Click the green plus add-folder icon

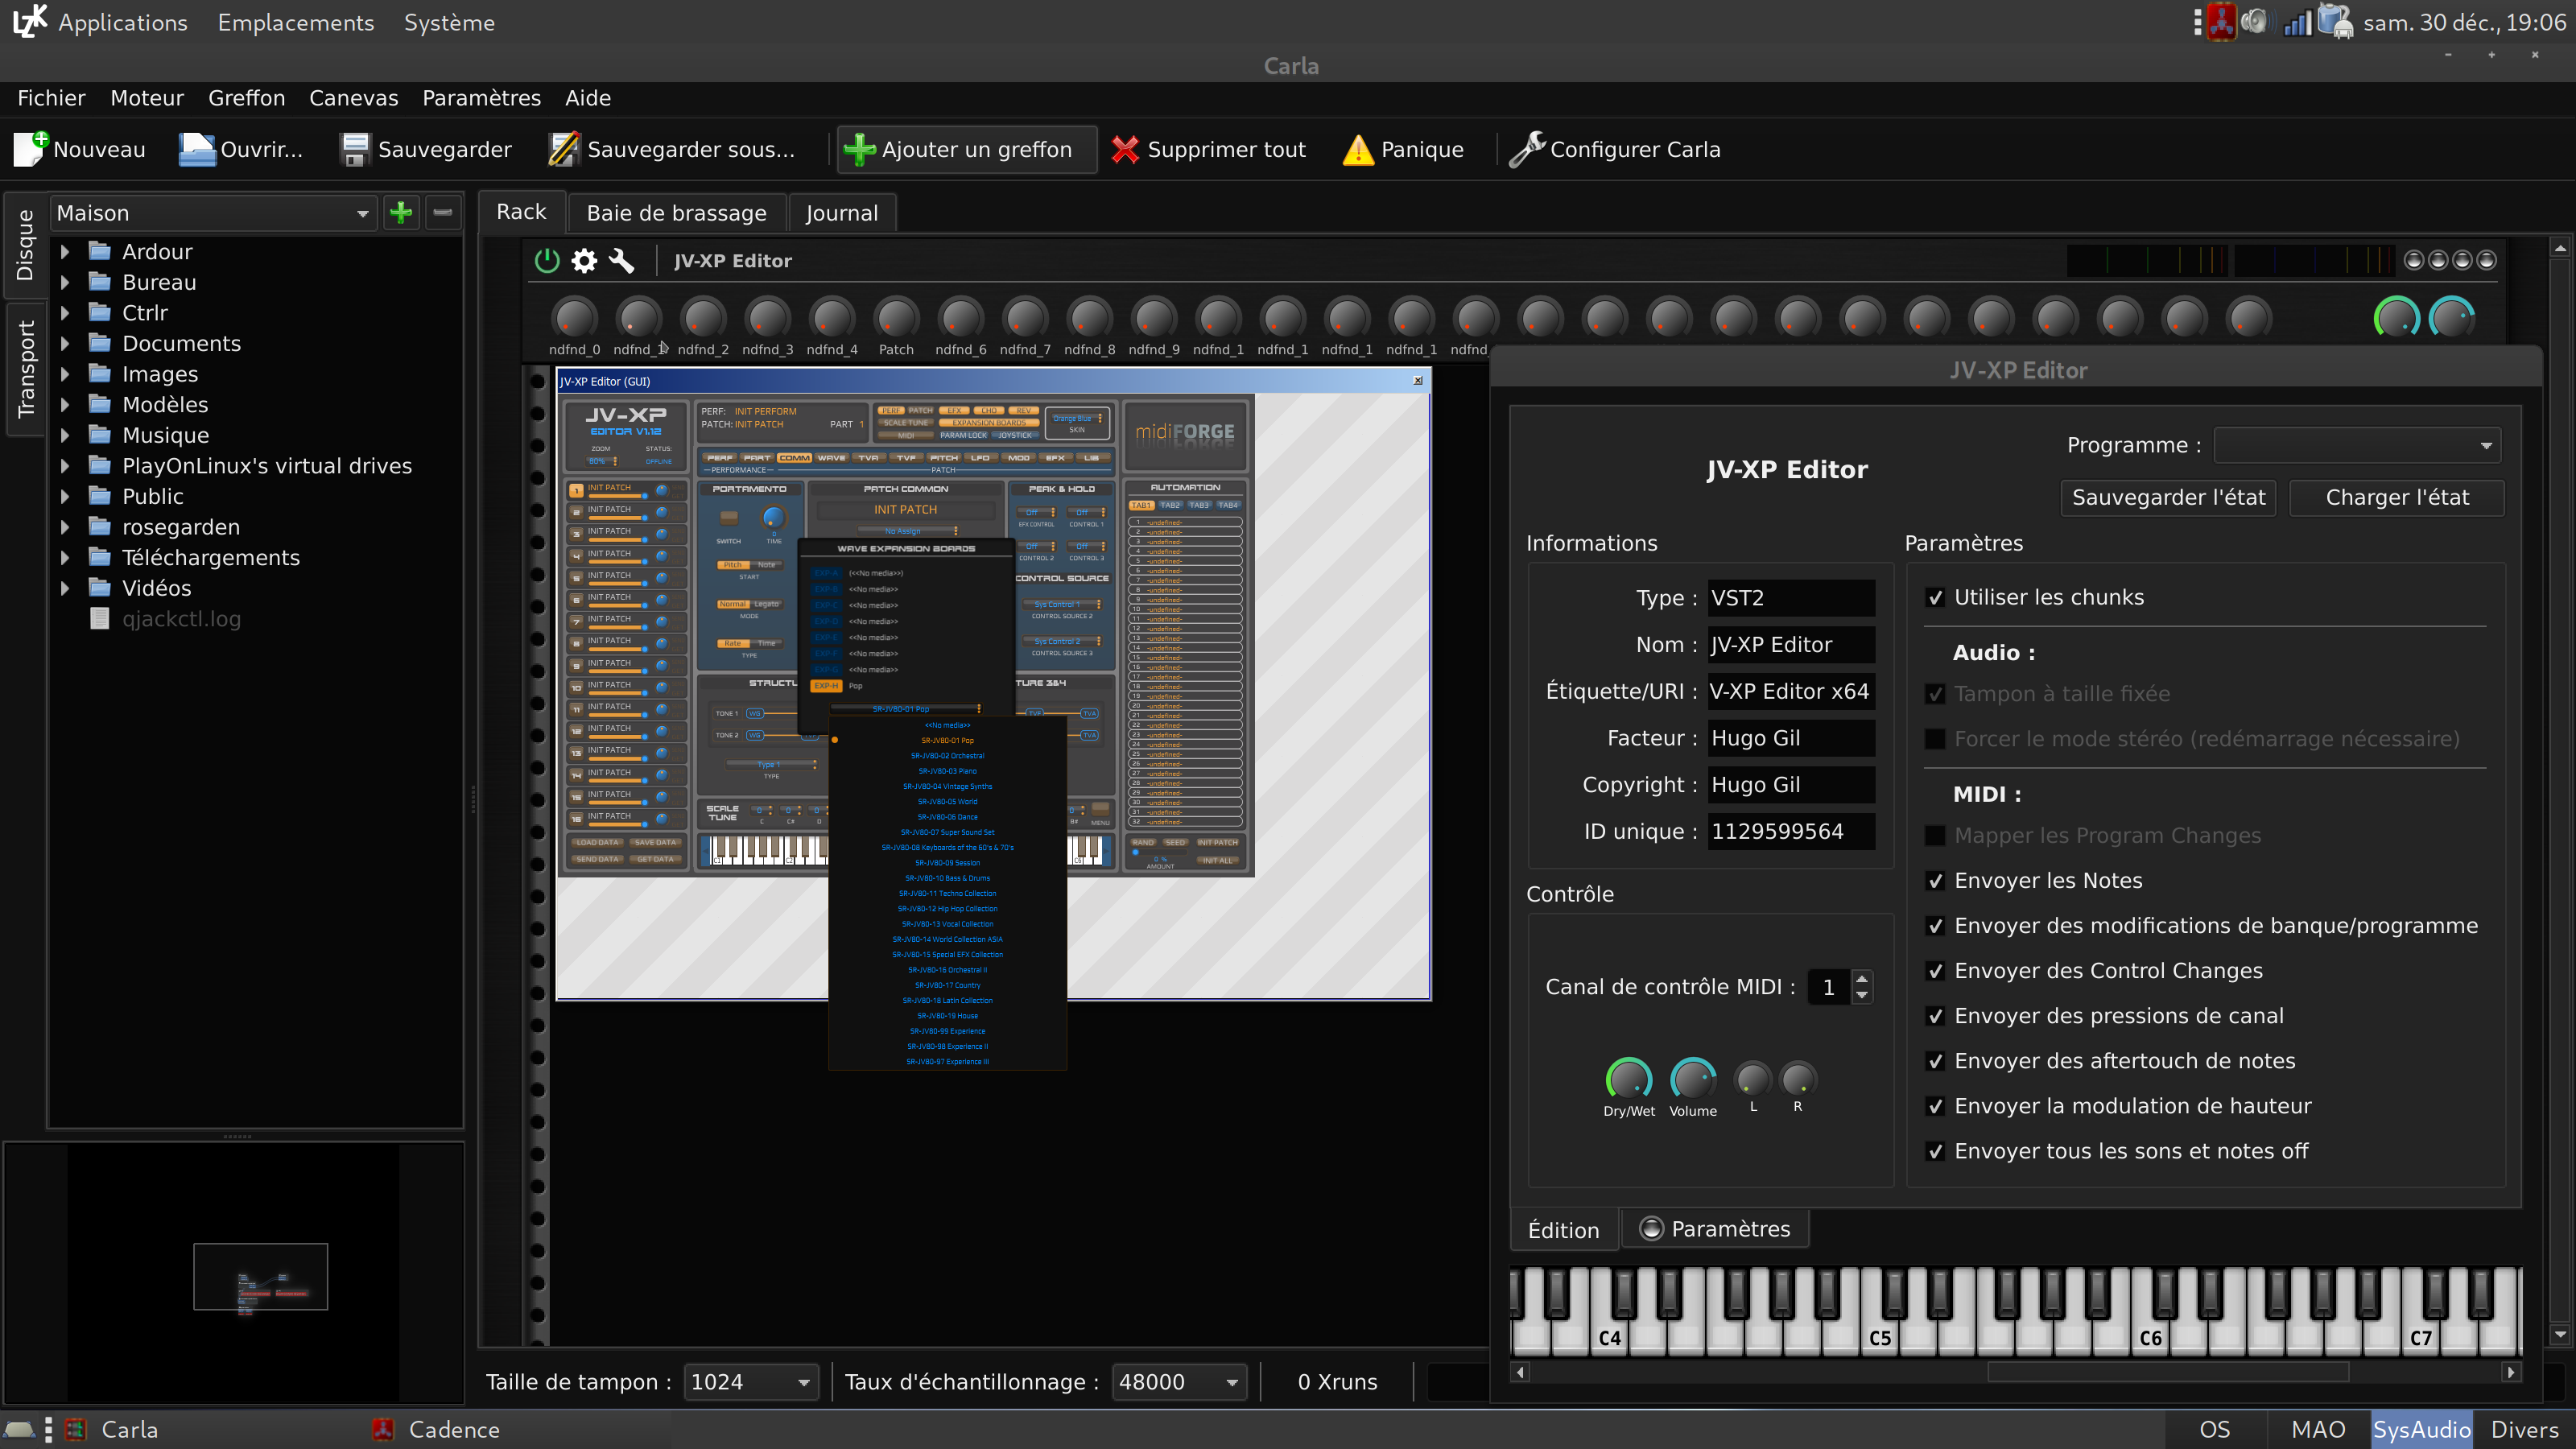(x=401, y=213)
